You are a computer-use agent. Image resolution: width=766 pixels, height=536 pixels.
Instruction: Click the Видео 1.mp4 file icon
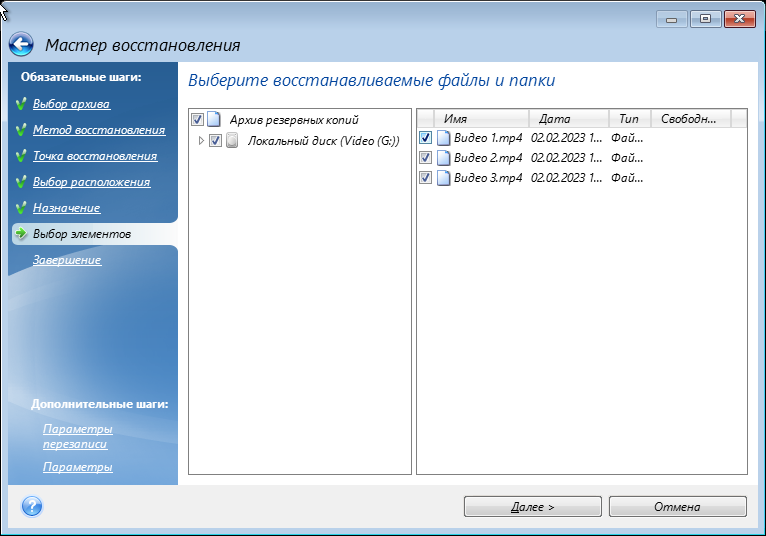443,138
